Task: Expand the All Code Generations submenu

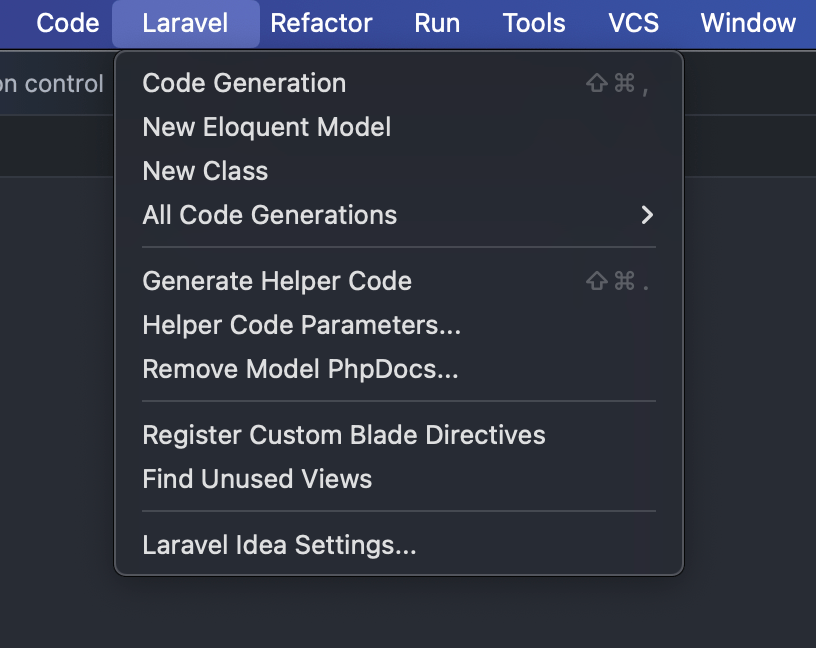Action: [270, 215]
